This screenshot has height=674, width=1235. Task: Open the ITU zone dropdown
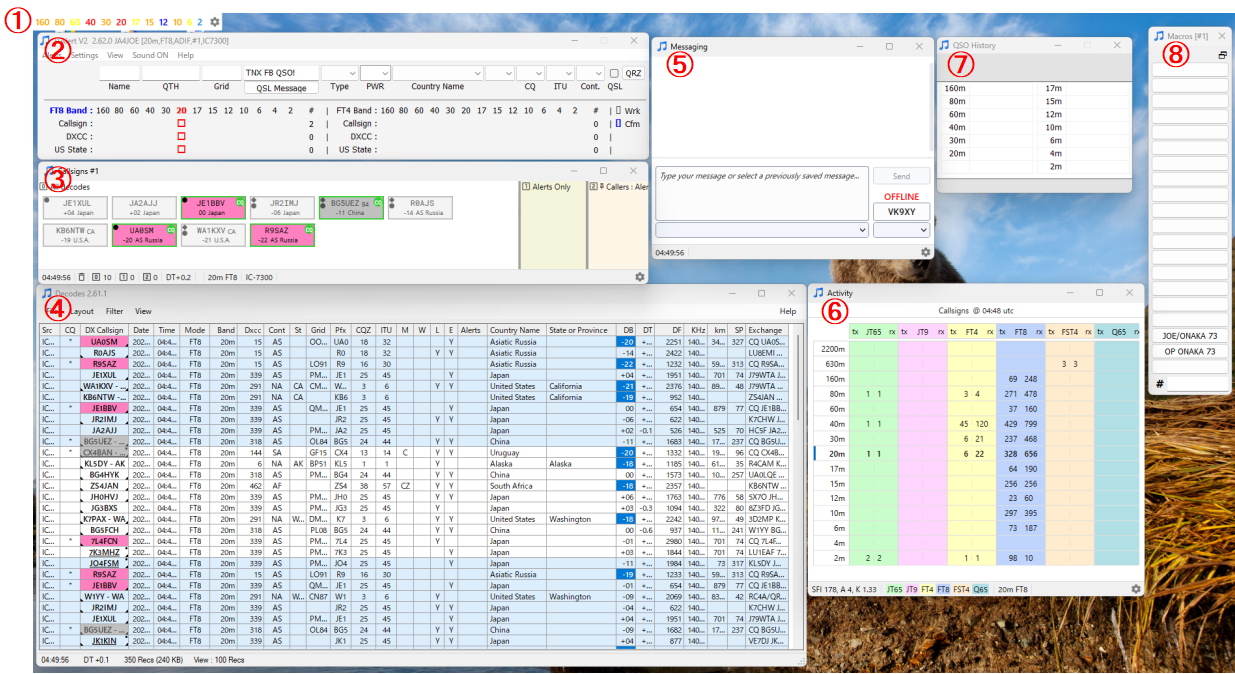click(x=560, y=73)
